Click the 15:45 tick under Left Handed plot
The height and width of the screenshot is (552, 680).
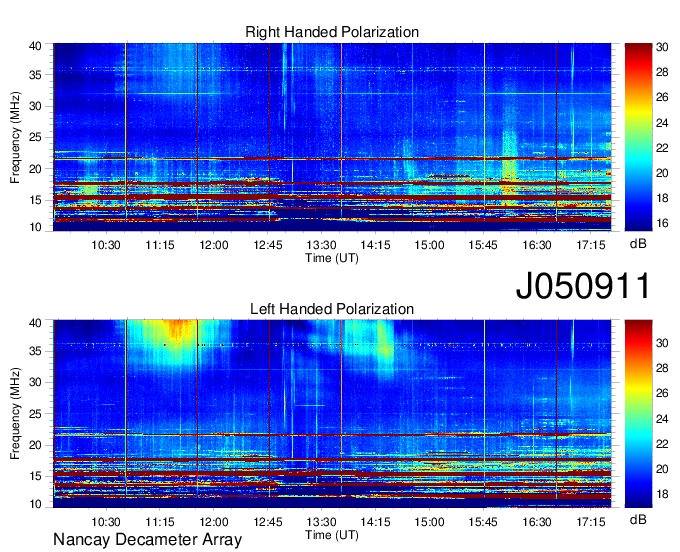(483, 522)
